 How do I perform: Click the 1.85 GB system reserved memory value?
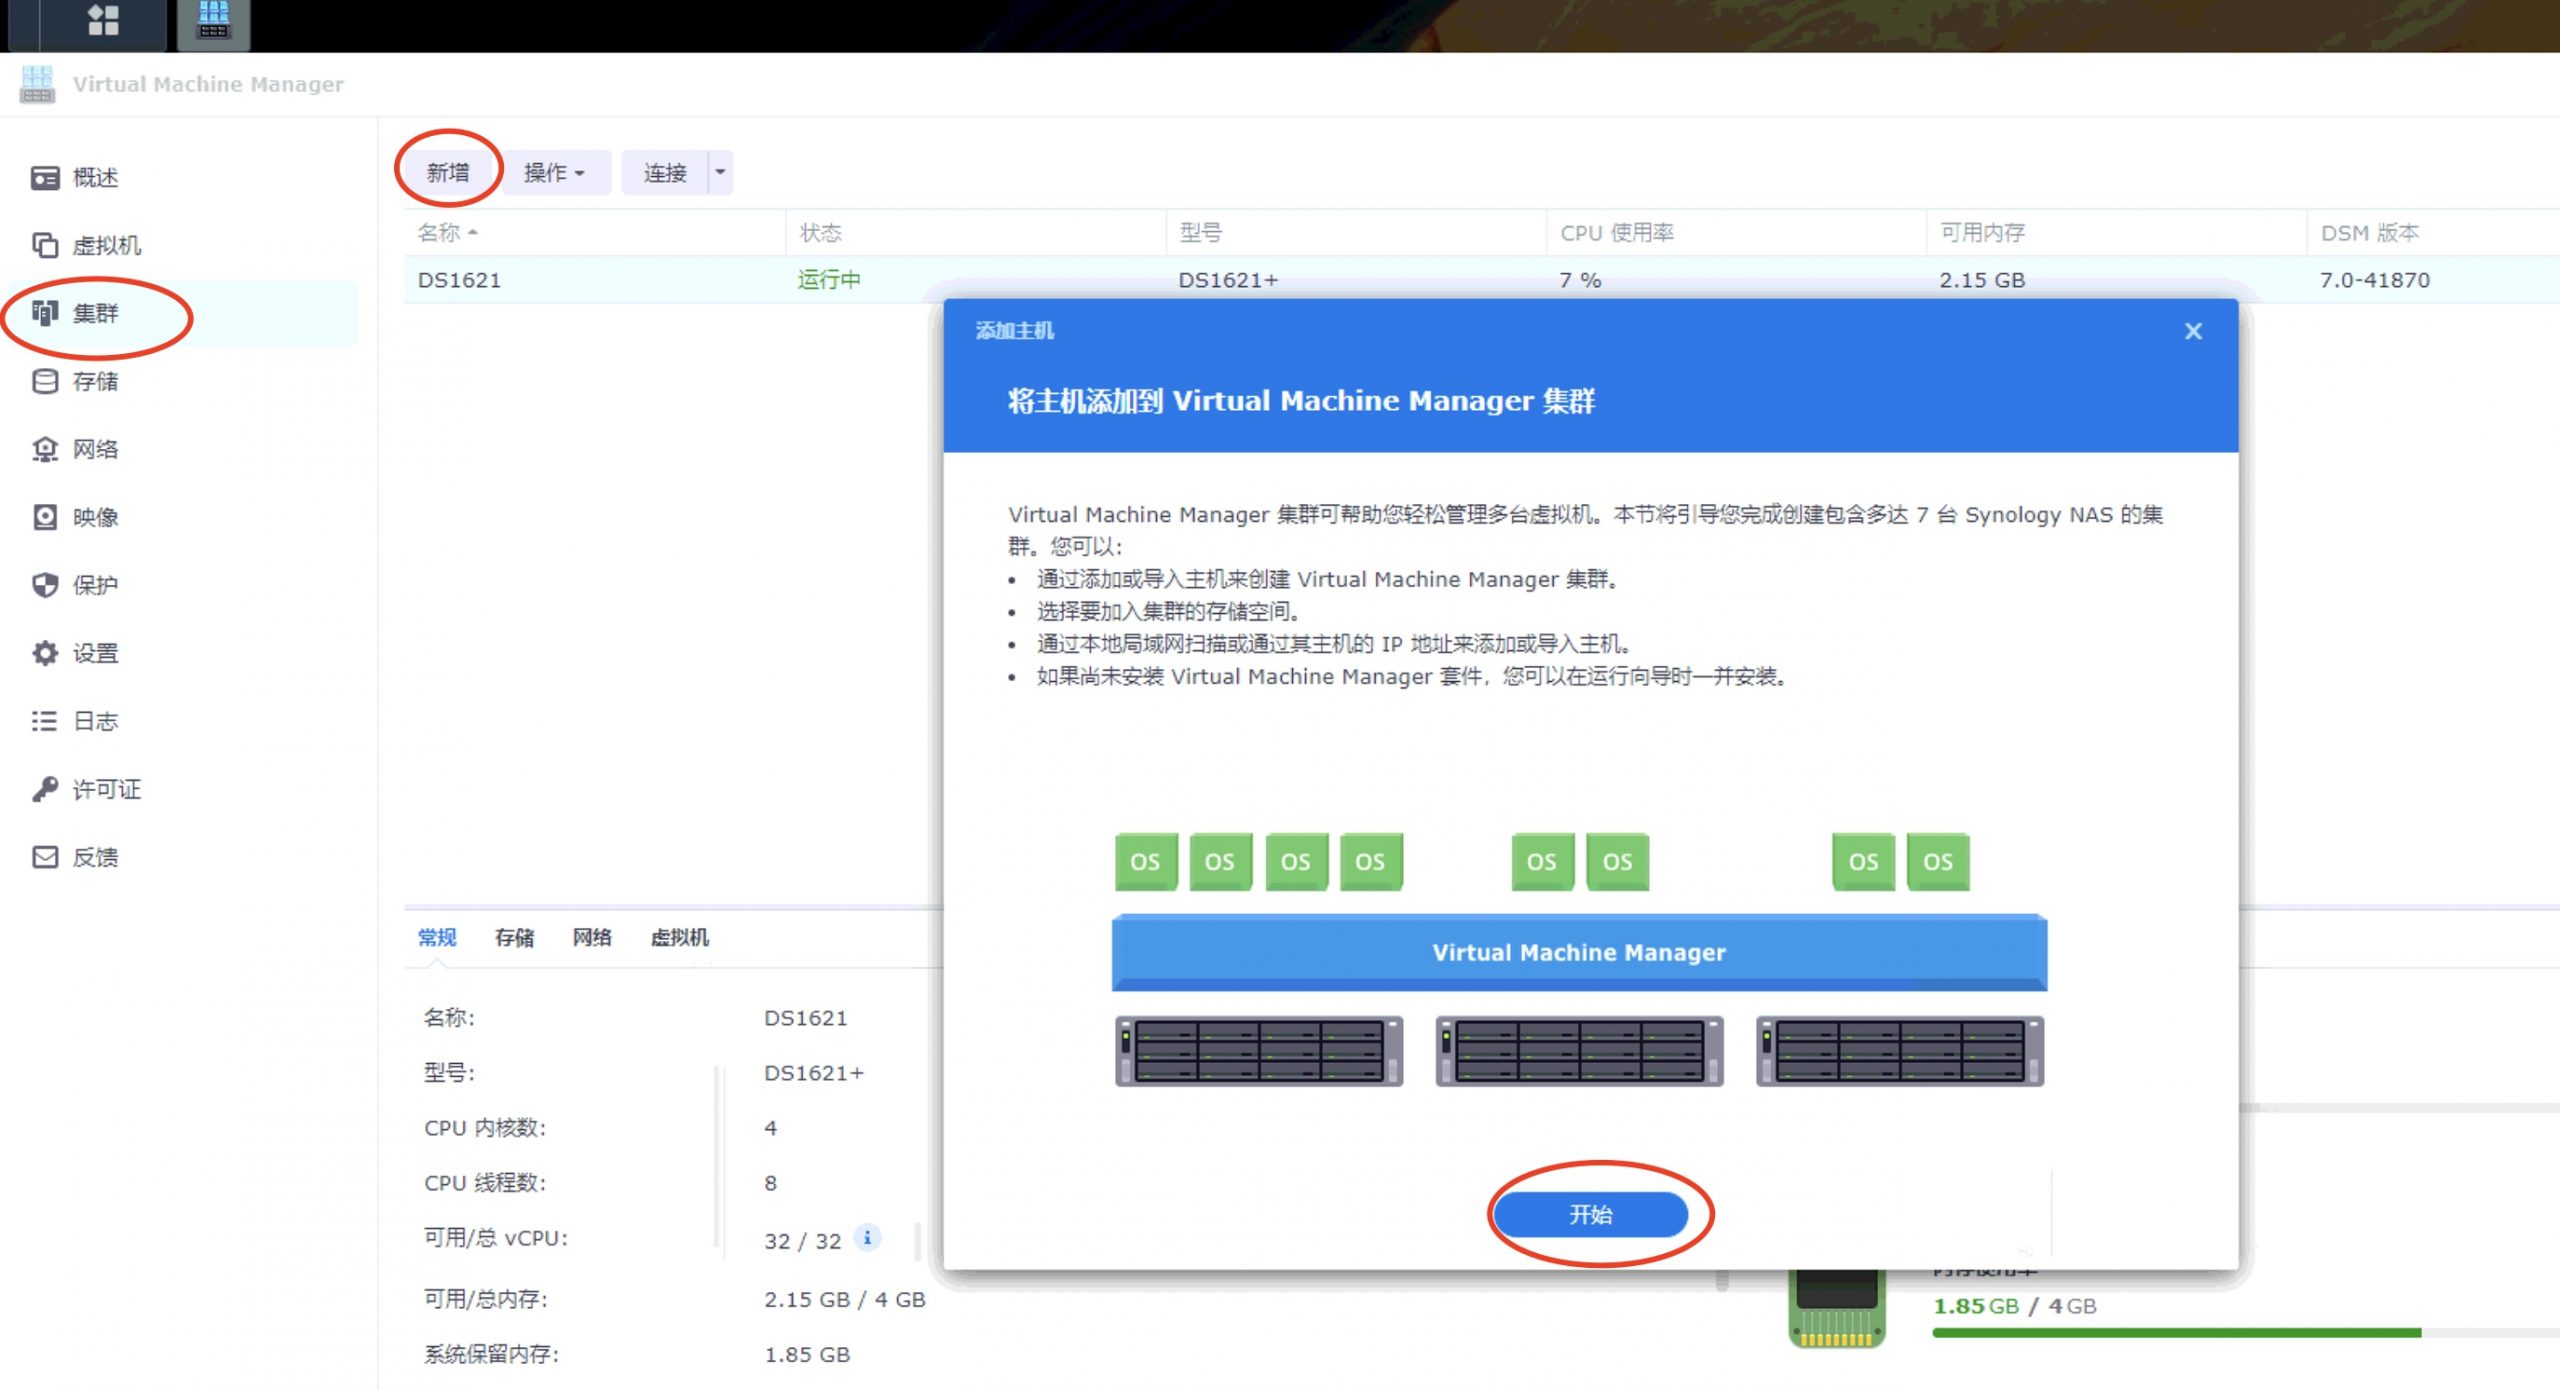point(807,1355)
